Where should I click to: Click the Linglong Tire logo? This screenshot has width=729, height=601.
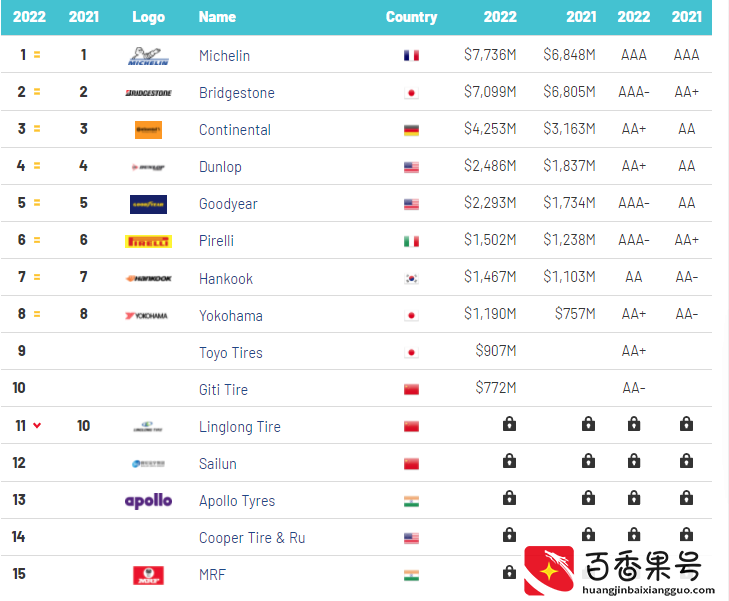click(147, 426)
